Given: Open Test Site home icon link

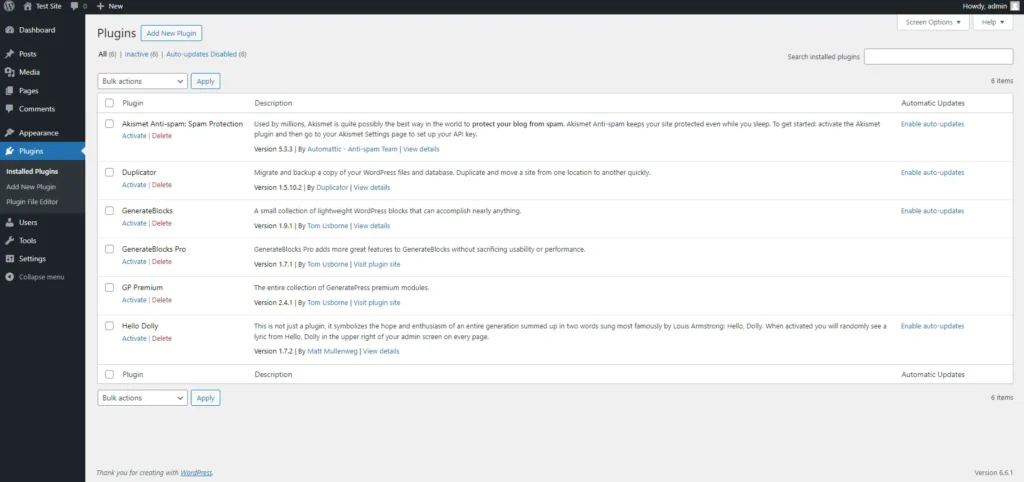Looking at the screenshot, I should click(x=27, y=6).
